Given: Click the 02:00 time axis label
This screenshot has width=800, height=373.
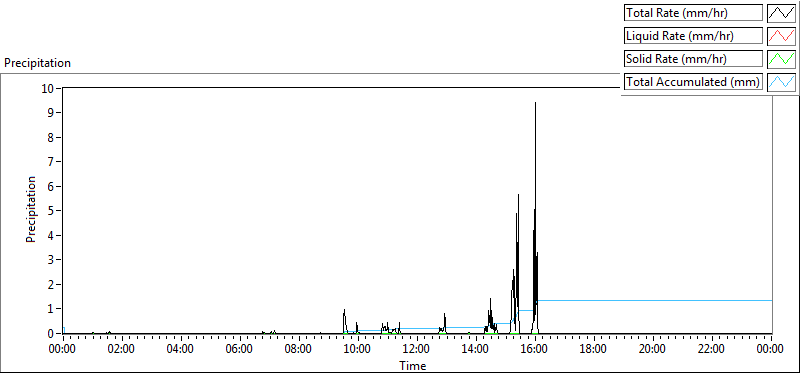Looking at the screenshot, I should (121, 349).
